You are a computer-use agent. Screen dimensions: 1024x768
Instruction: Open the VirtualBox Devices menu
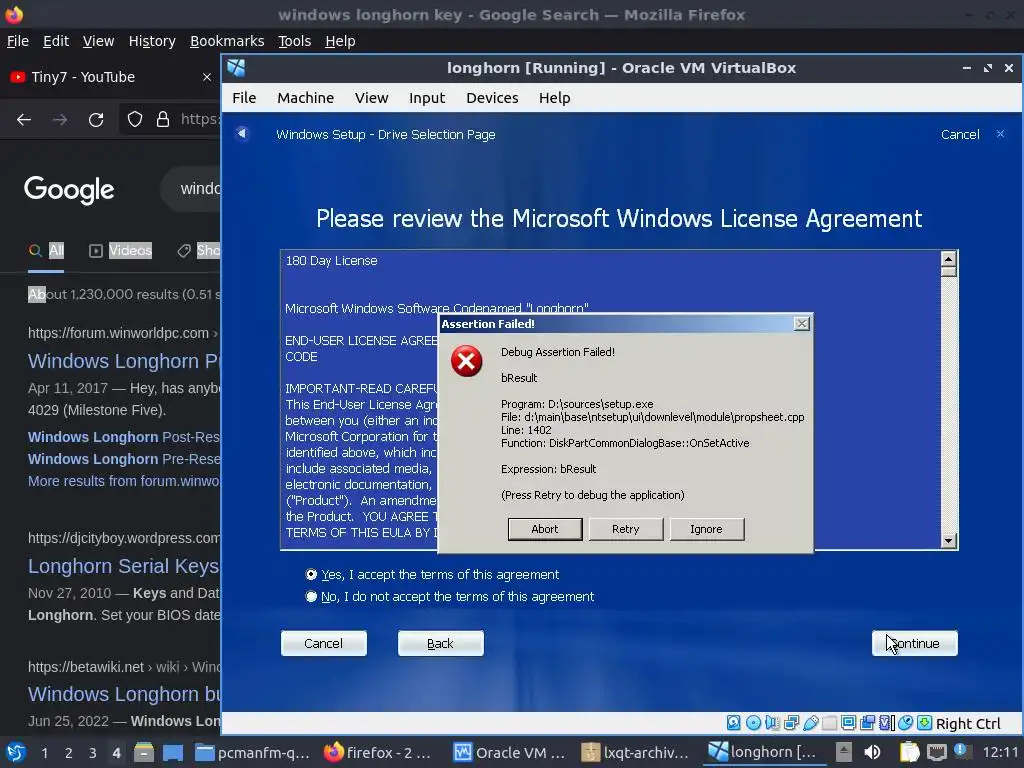pos(492,98)
